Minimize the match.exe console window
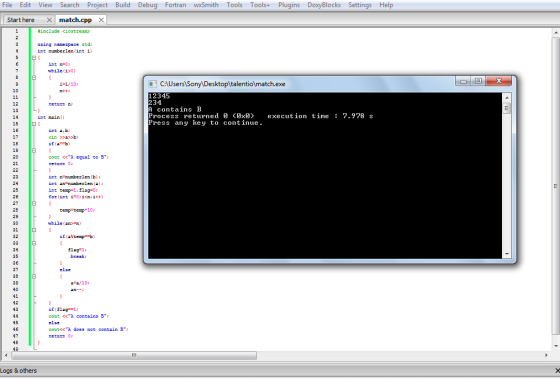Screen dimensions: 560x380 pyautogui.click(x=463, y=81)
